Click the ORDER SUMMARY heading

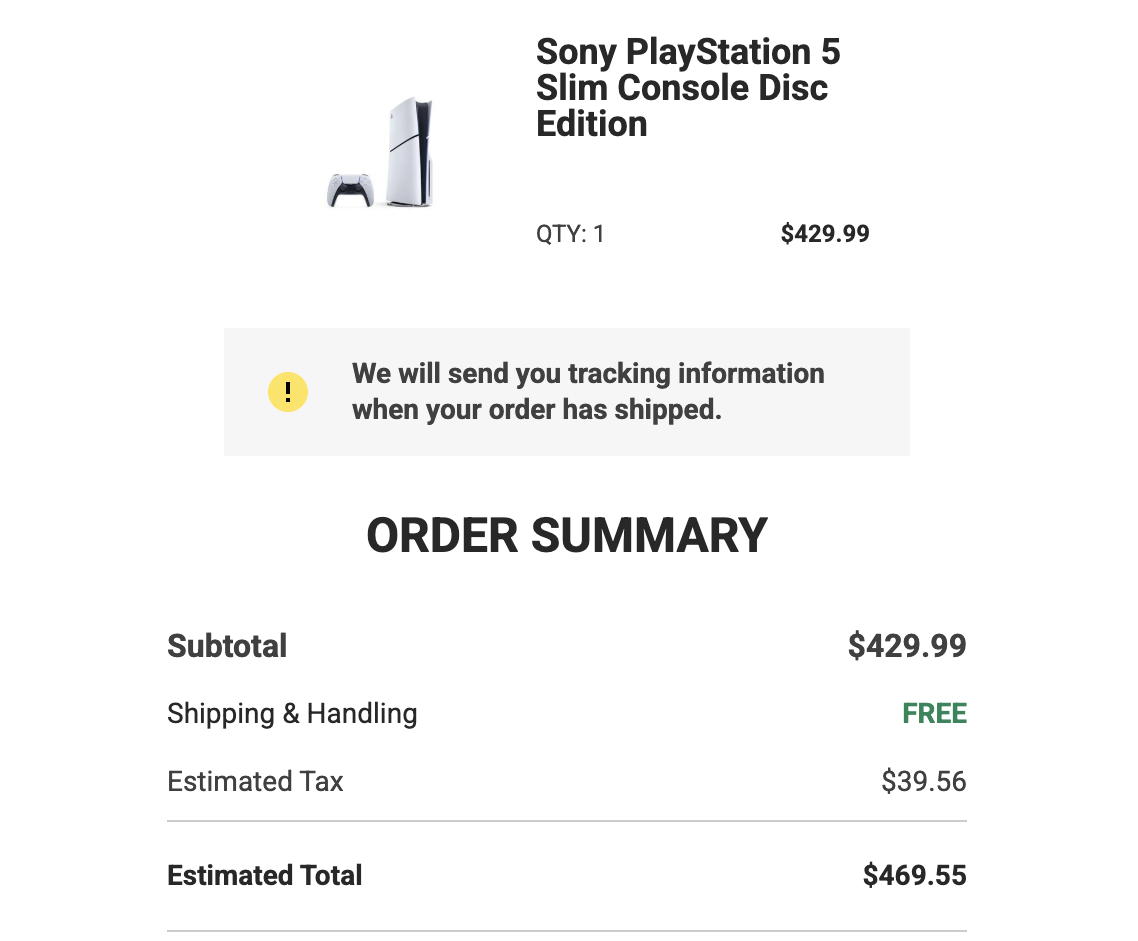point(567,535)
